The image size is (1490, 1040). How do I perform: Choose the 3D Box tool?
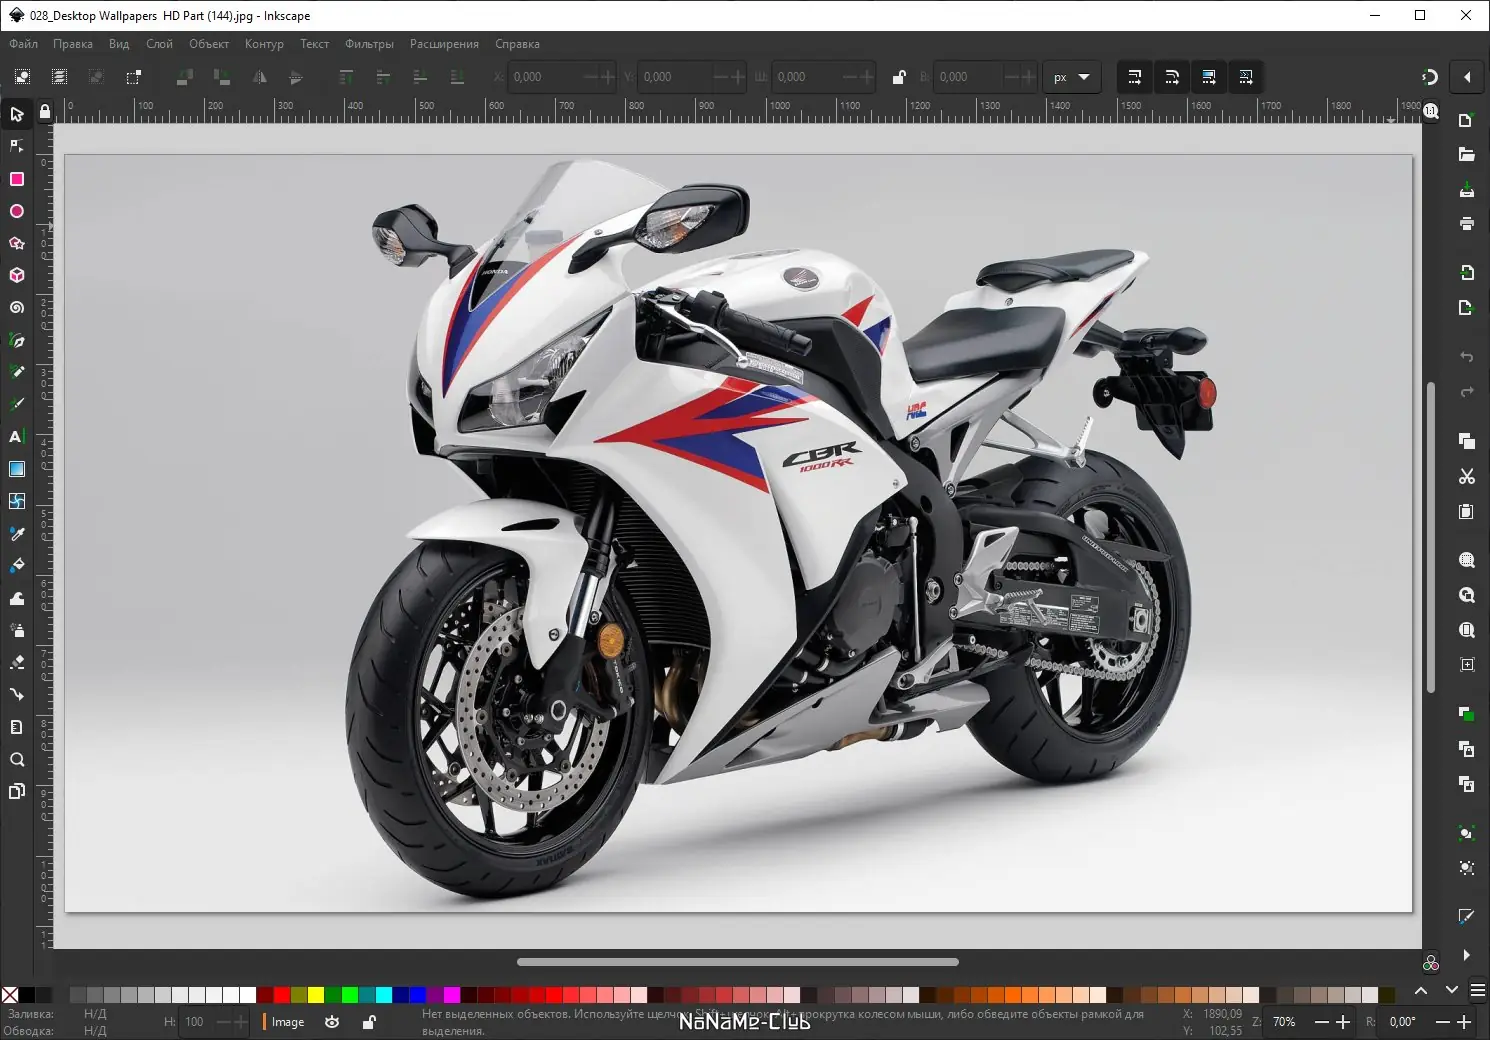pos(17,275)
